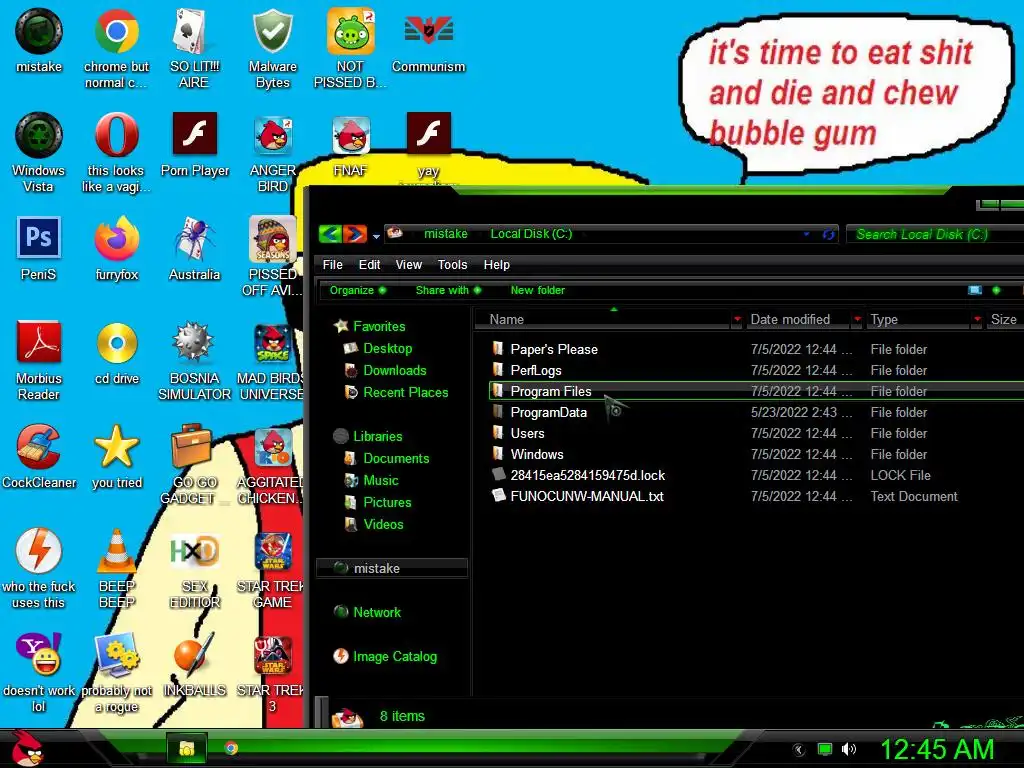Select the Music library

(381, 481)
